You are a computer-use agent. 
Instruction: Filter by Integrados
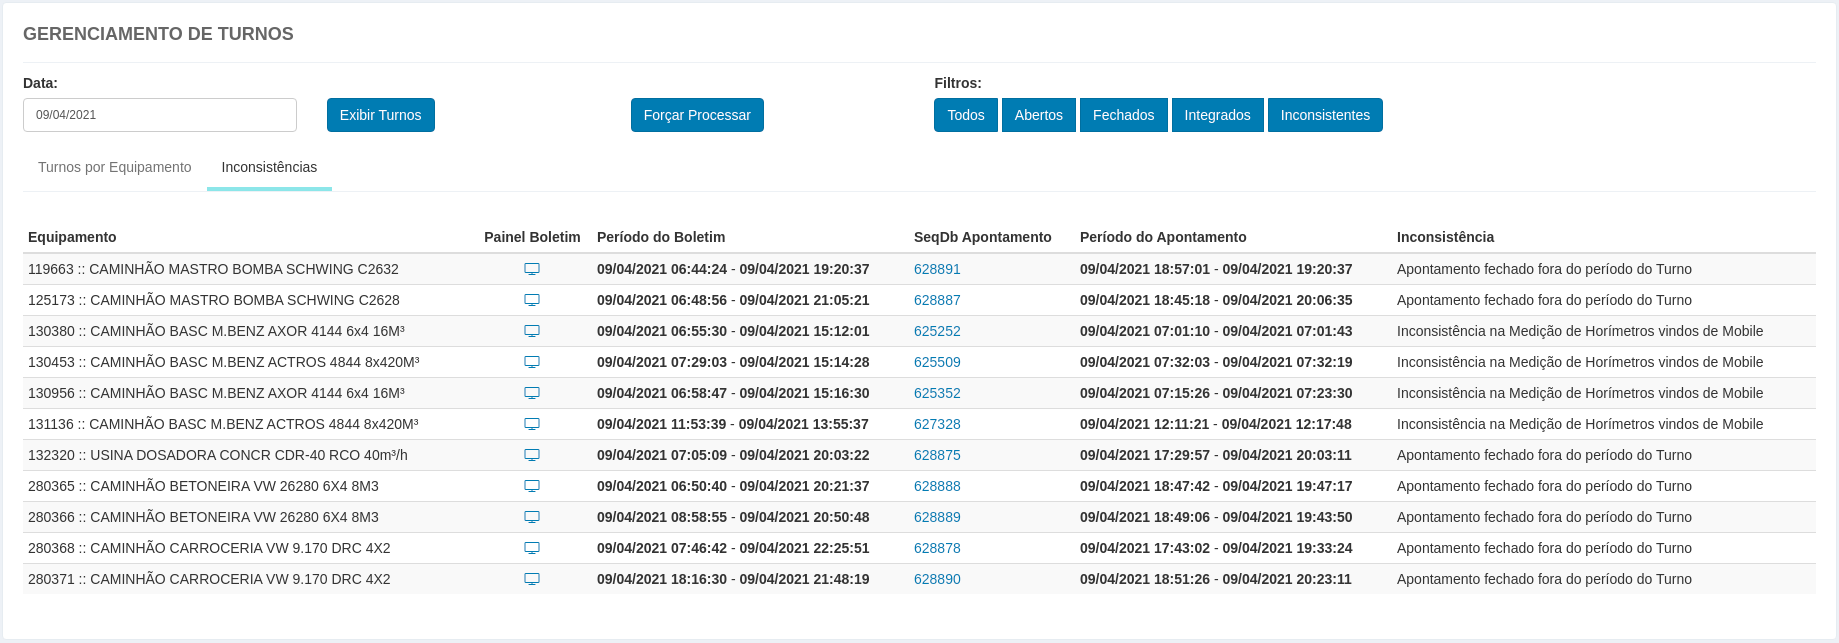1217,115
